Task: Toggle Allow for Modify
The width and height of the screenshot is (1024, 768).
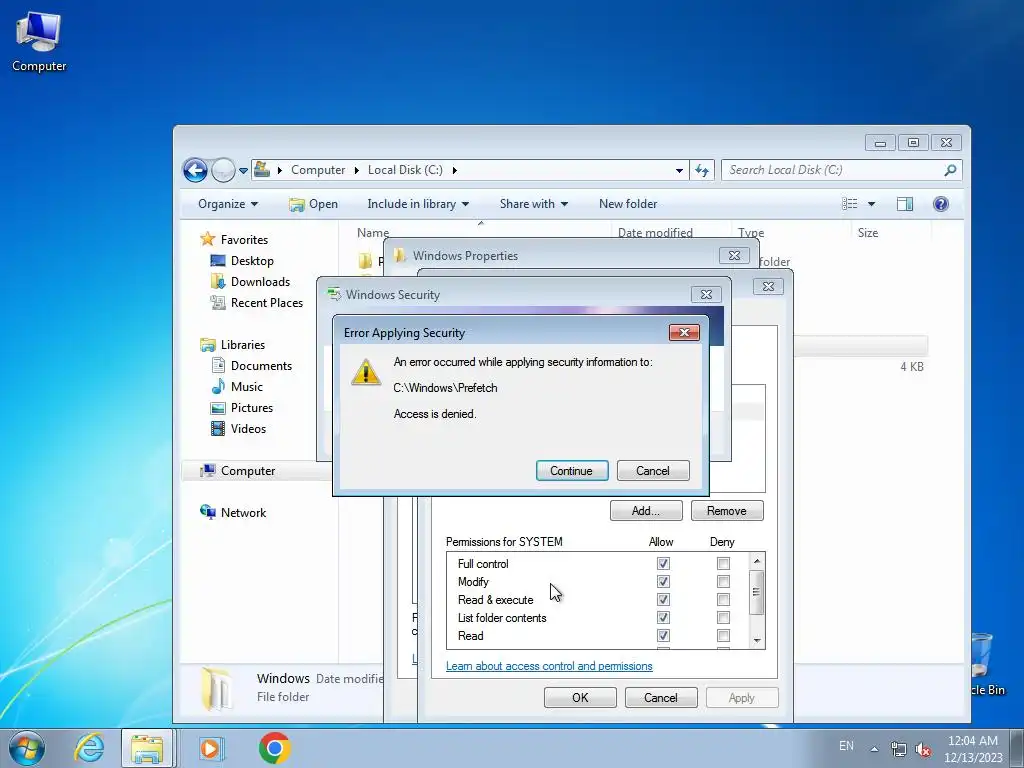Action: 663,581
